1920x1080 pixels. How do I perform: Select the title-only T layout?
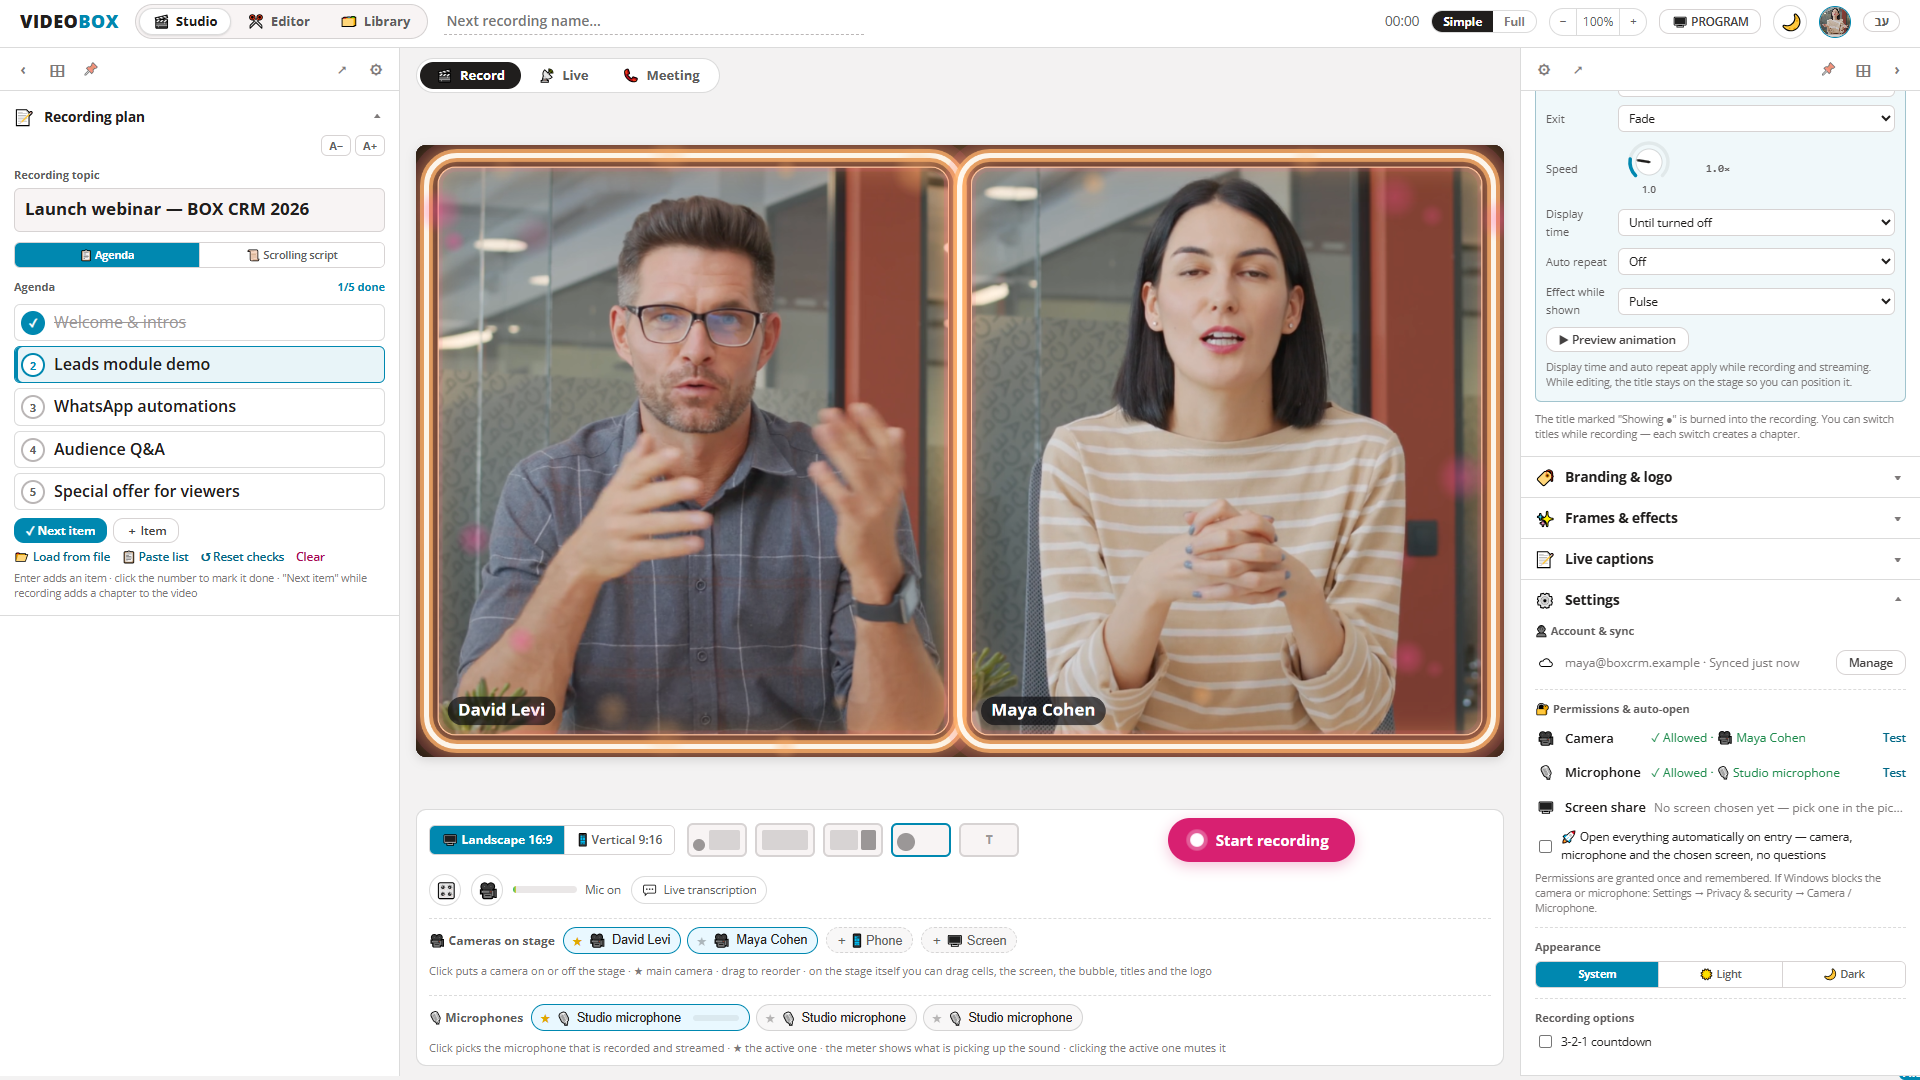pos(989,840)
